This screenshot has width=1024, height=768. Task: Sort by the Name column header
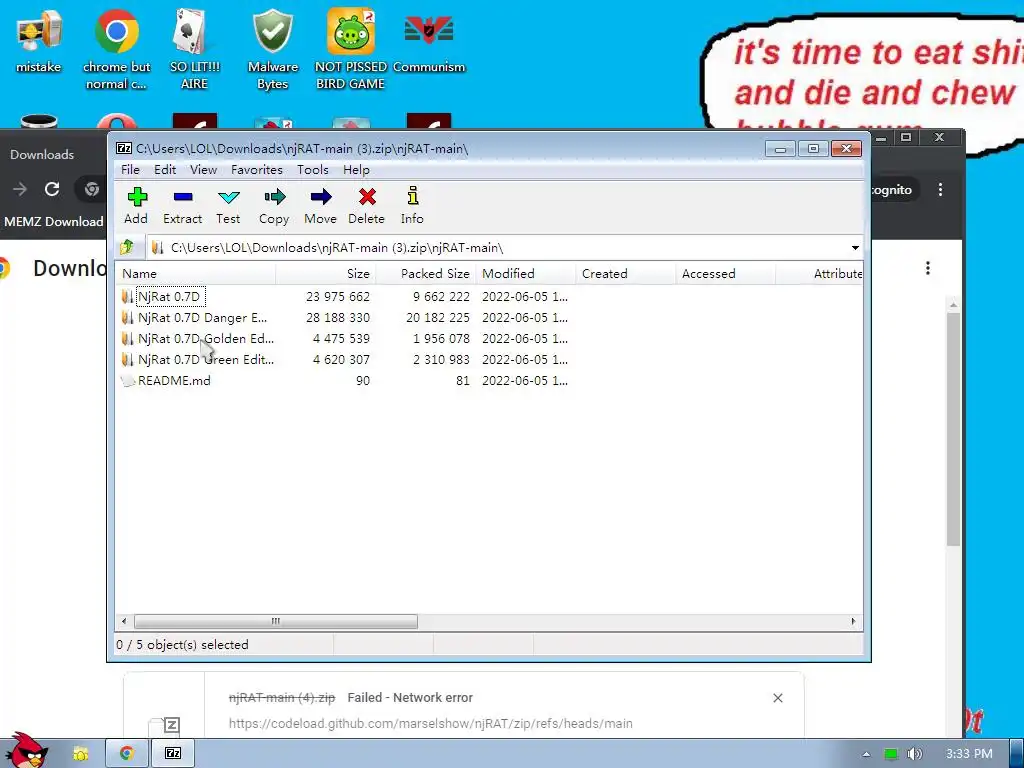(x=195, y=274)
